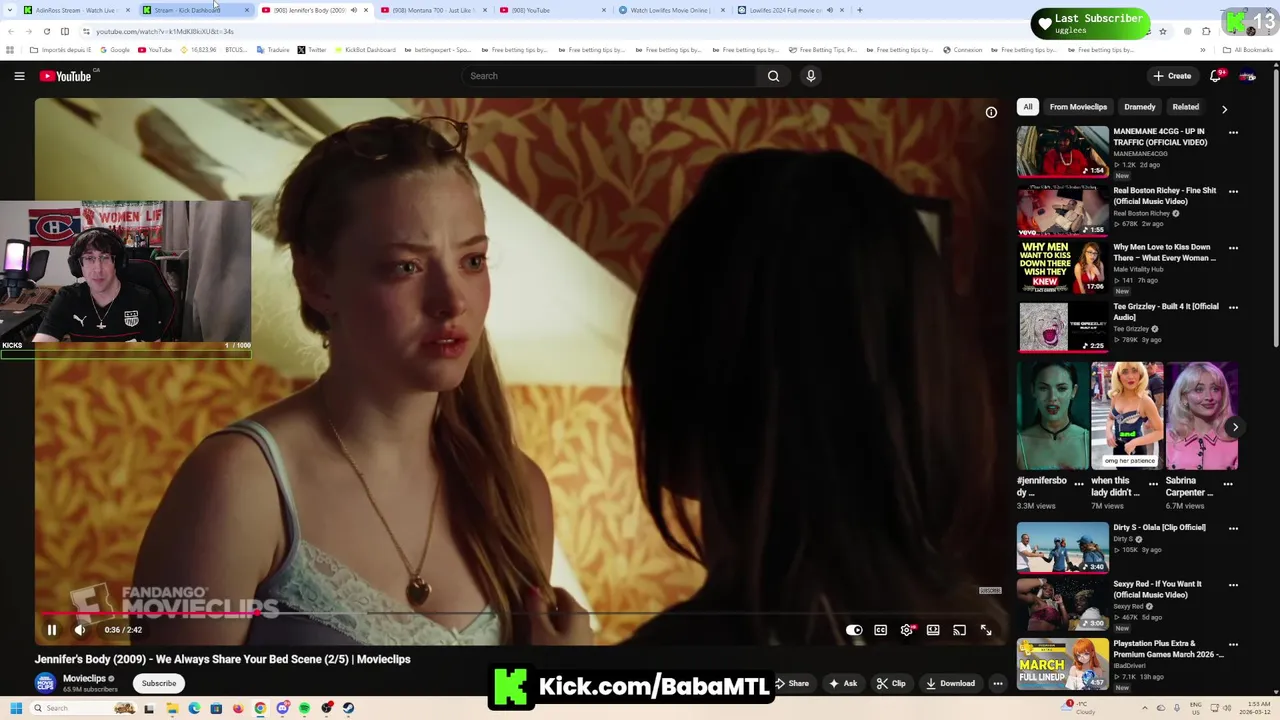Select From Movieclips filter chip
The height and width of the screenshot is (720, 1280).
point(1078,107)
